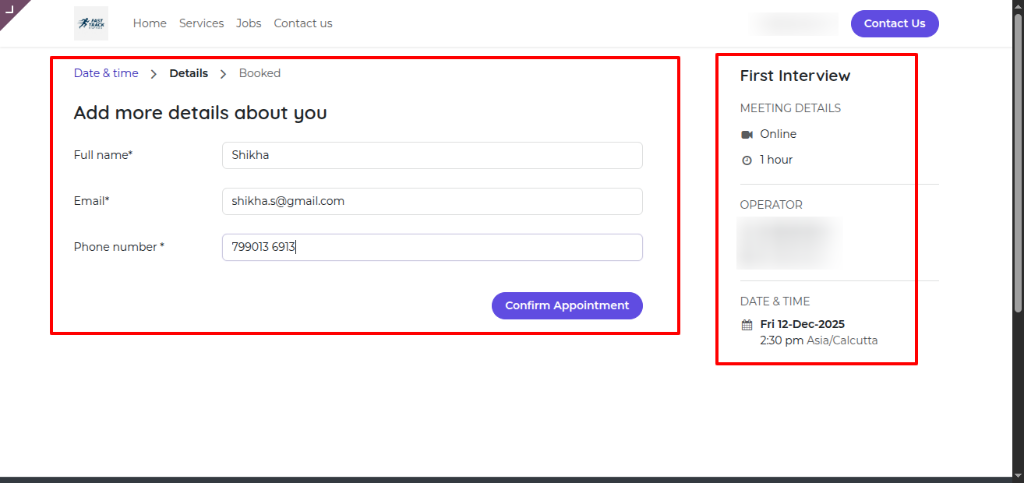This screenshot has height=483, width=1024.
Task: Focus the Full name field containing Shikha
Action: pos(432,155)
